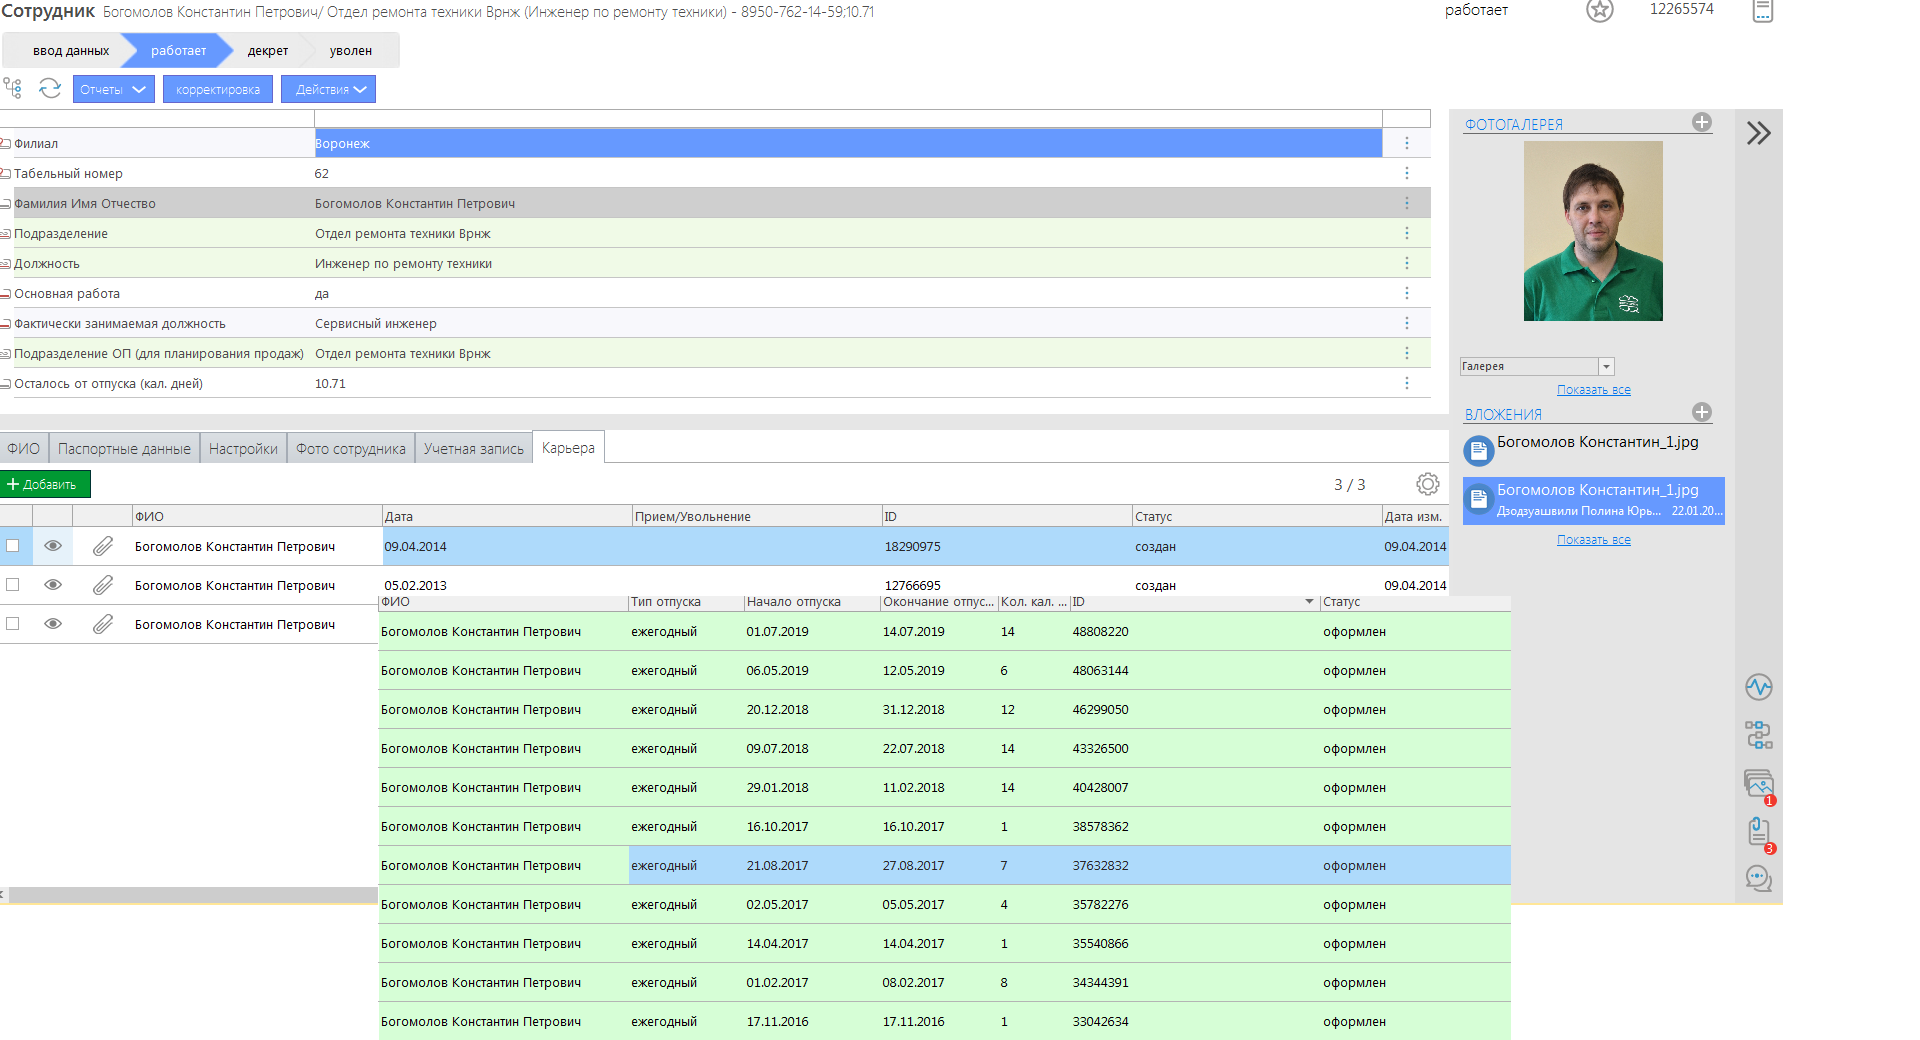Open the chat comments icon in sidebar
This screenshot has height=1040, width=1920.
pos(1758,878)
